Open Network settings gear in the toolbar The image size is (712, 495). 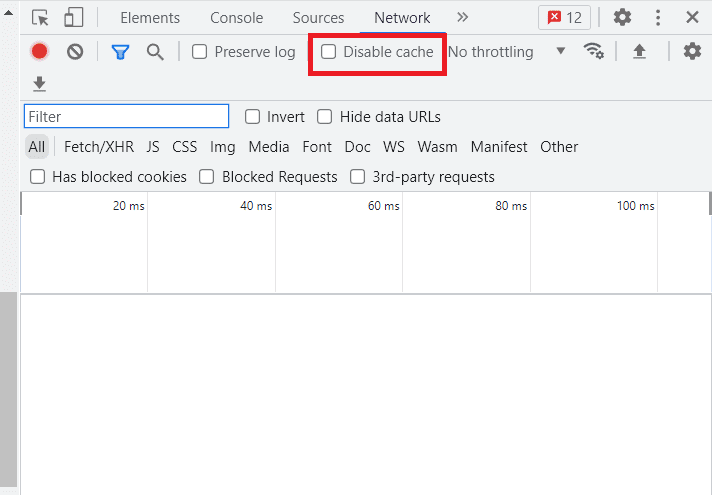pos(692,51)
